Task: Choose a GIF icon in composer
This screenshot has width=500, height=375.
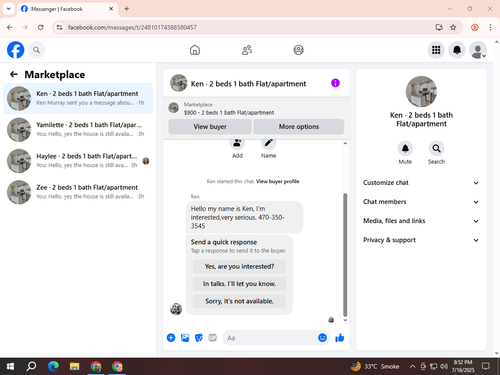Action: pyautogui.click(x=212, y=338)
